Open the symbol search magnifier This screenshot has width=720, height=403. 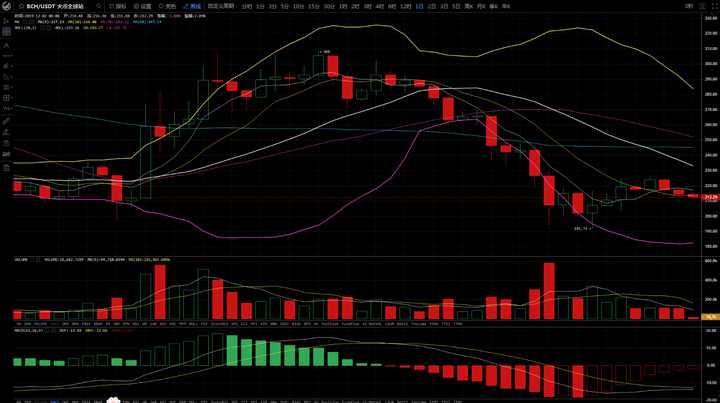99,6
